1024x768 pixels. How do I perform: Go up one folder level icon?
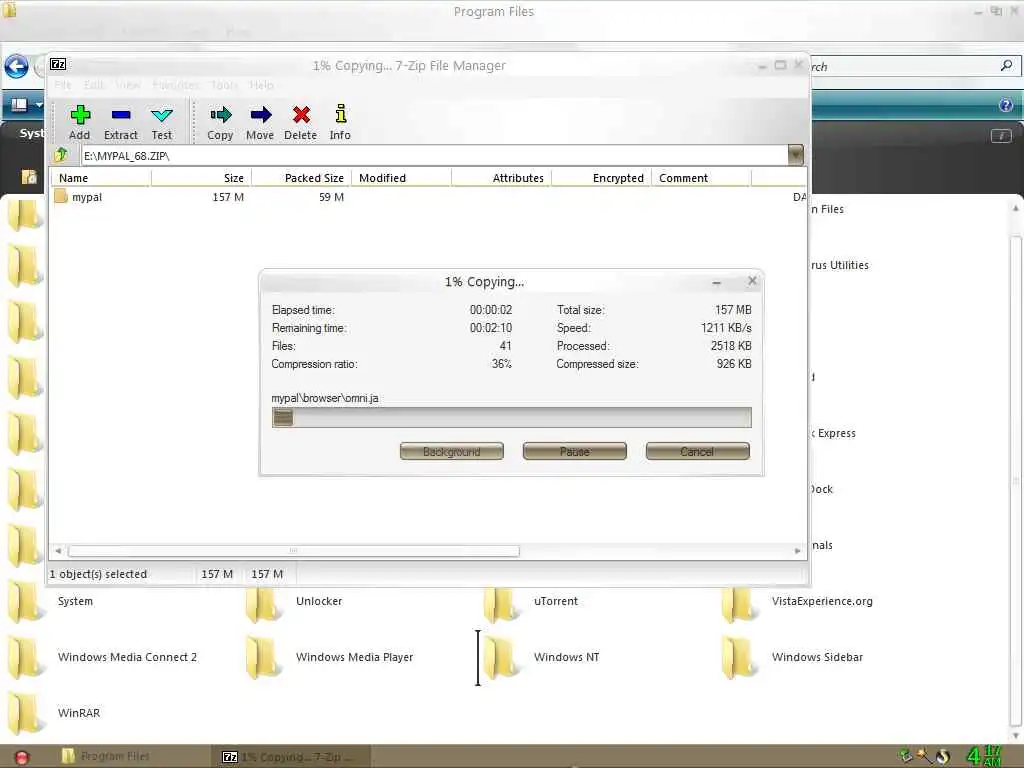(x=61, y=155)
